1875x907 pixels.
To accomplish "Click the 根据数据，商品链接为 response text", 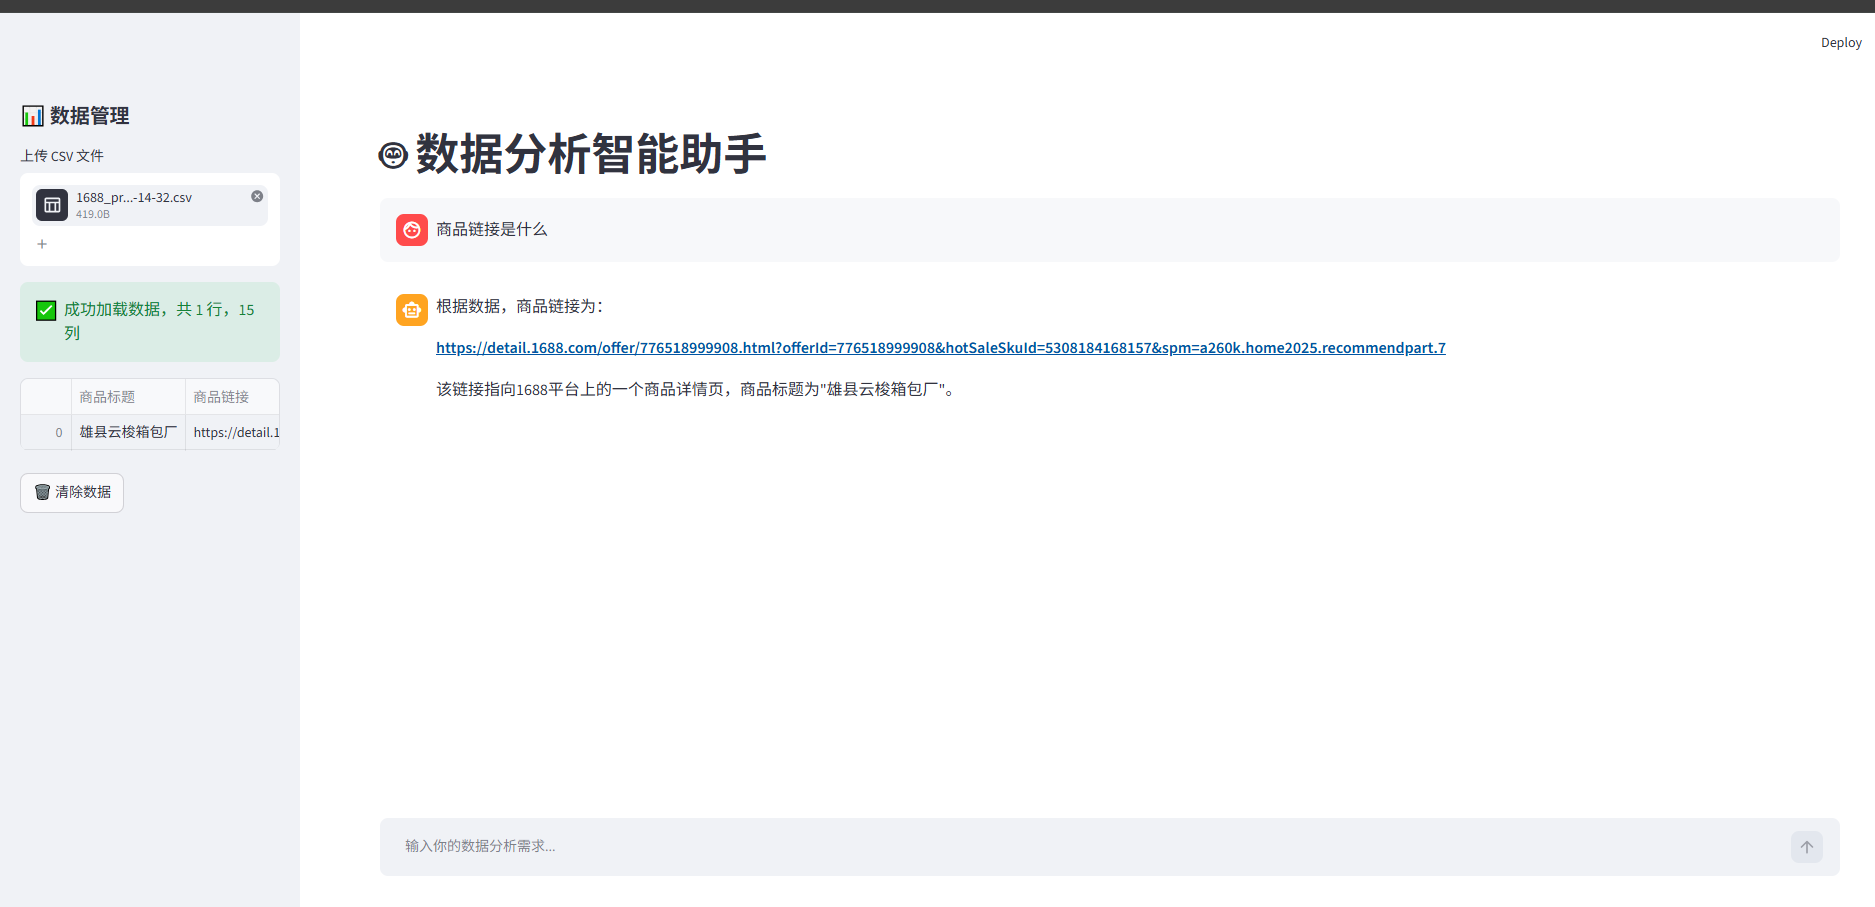I will point(520,306).
